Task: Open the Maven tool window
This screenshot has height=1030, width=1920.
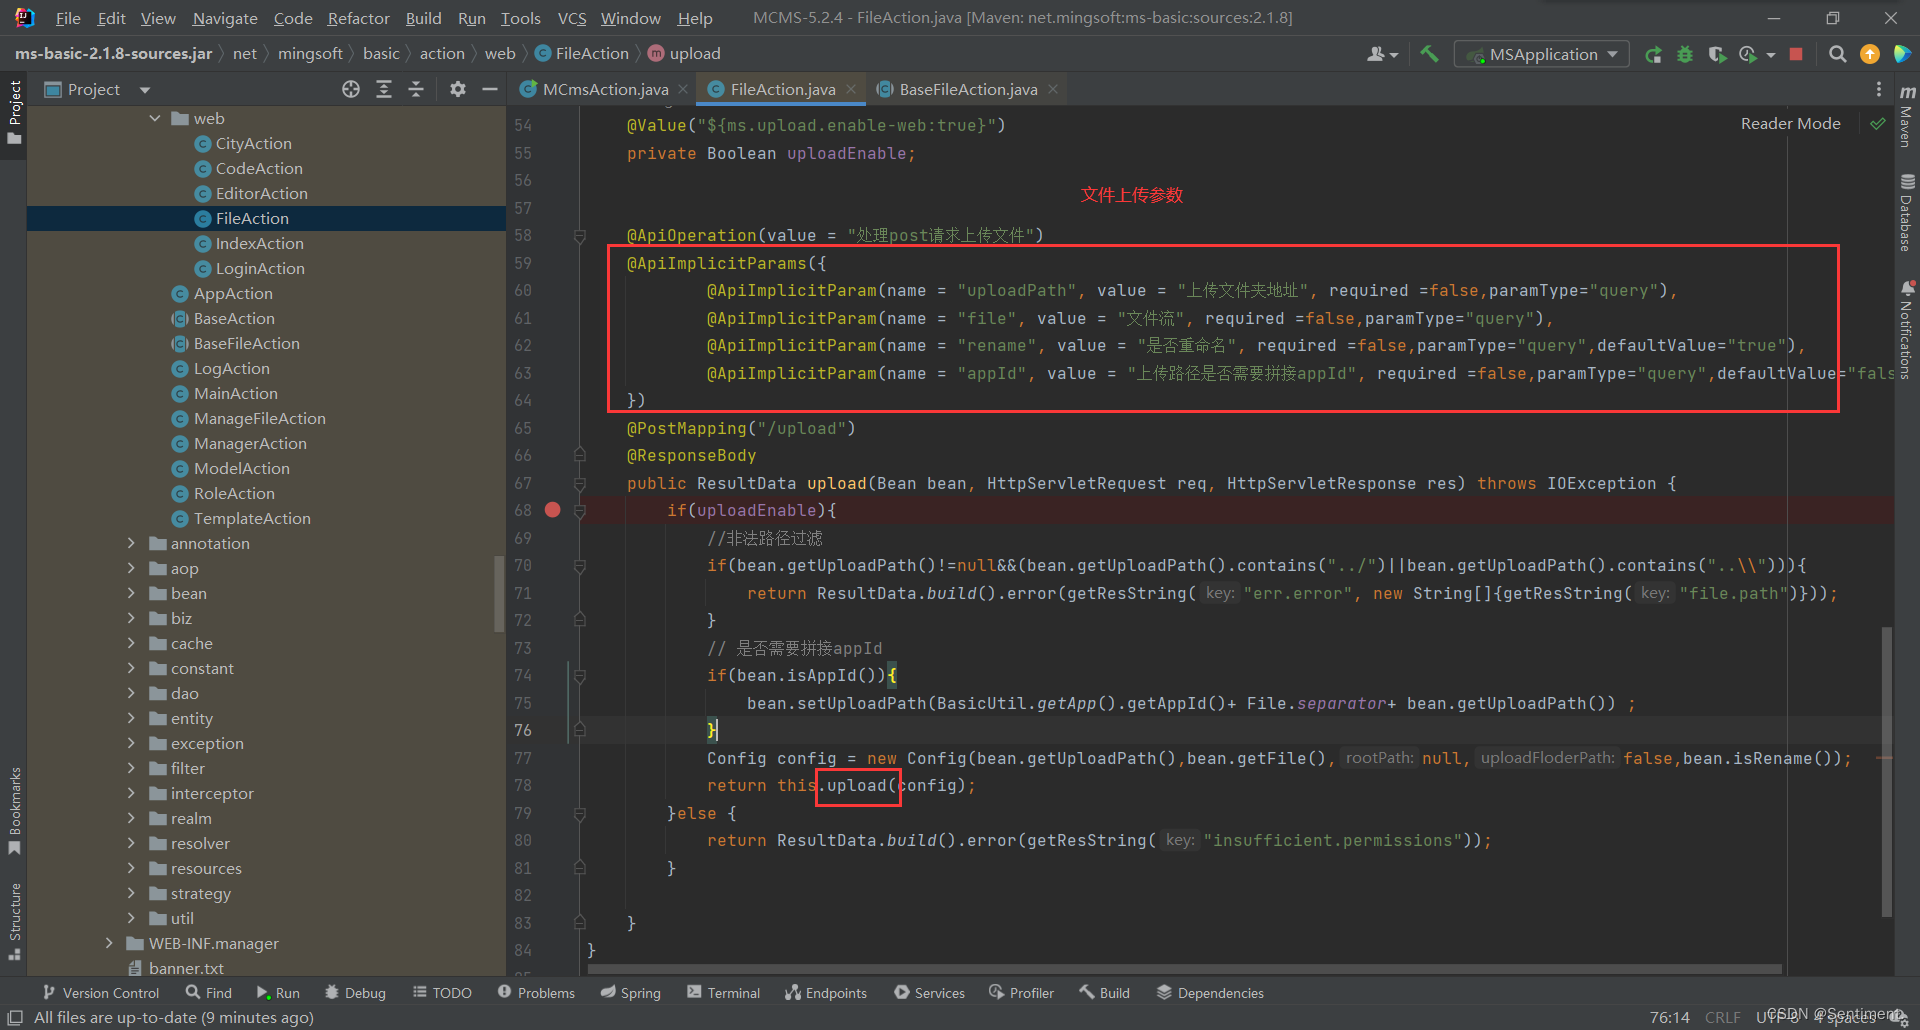Action: 1907,115
